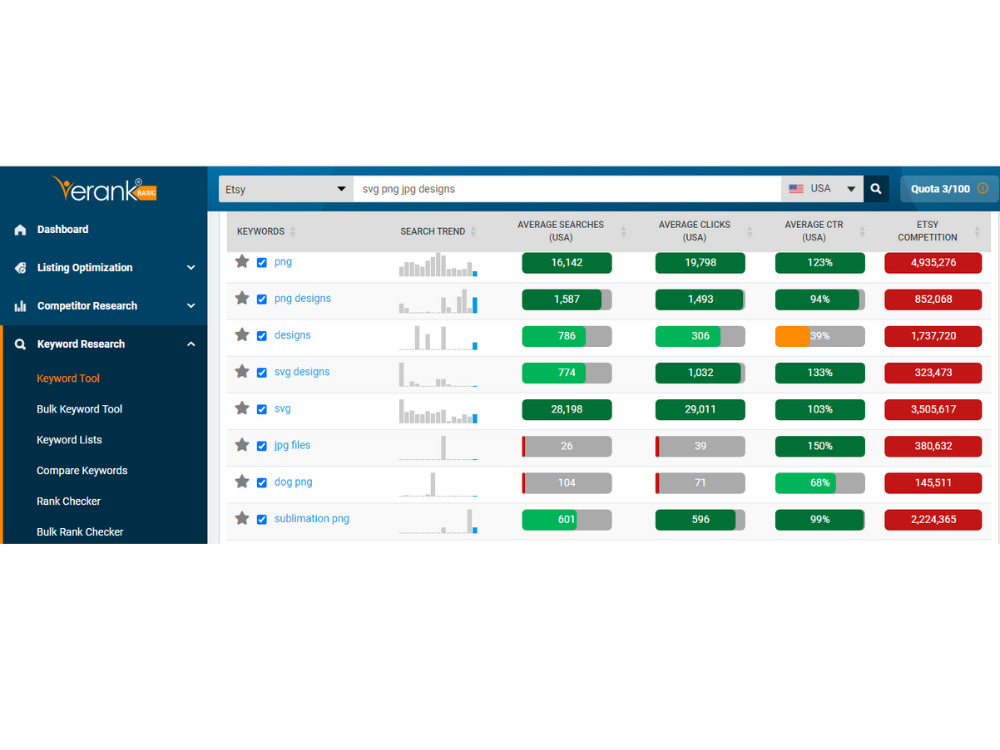Click the Listing Optimization icon
The image size is (1000, 750).
[20, 268]
